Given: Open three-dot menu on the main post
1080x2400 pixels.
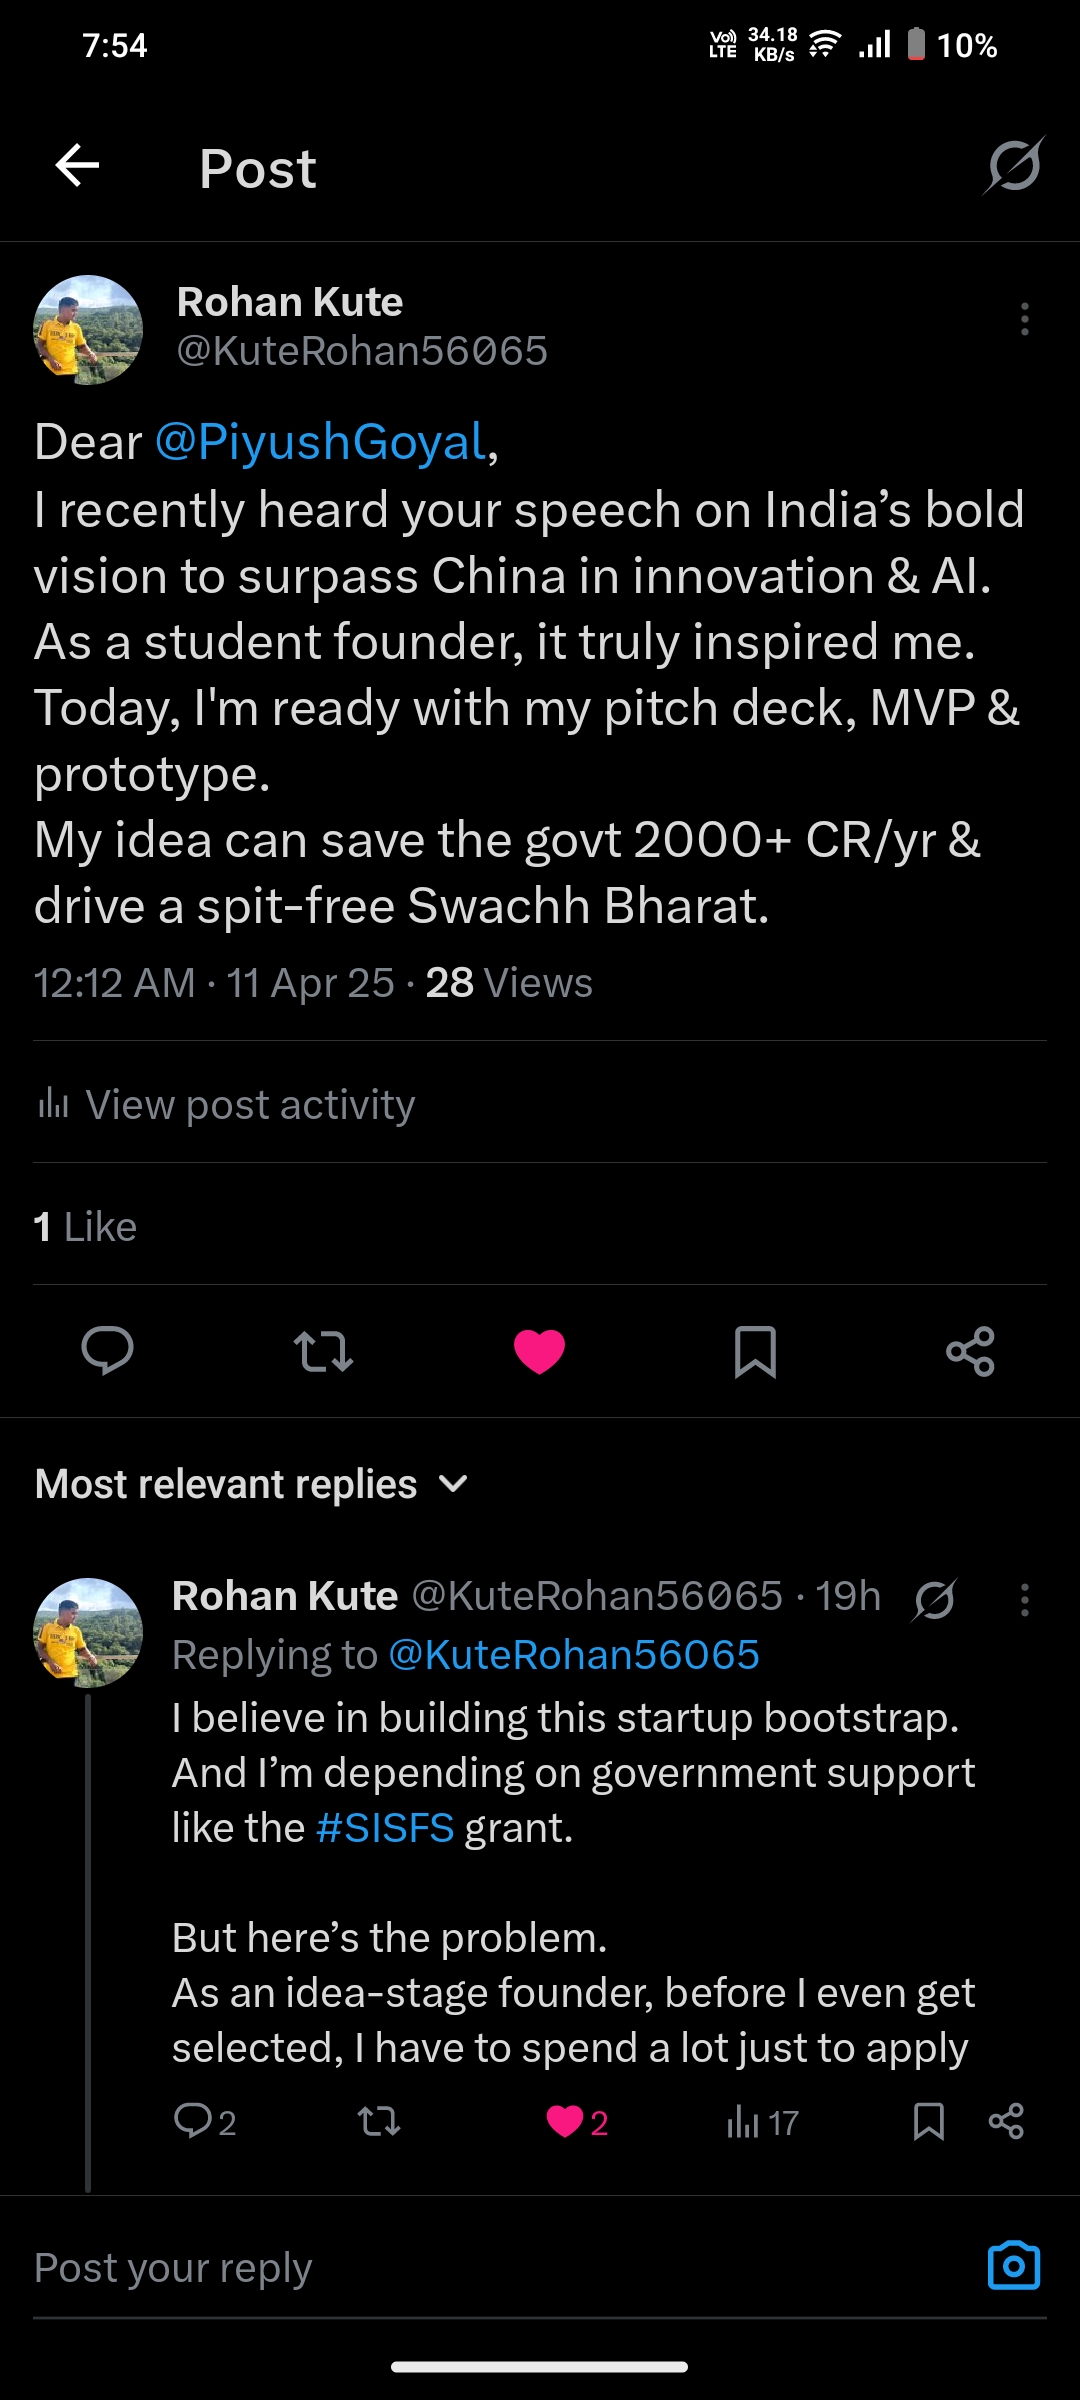Looking at the screenshot, I should click(1024, 319).
